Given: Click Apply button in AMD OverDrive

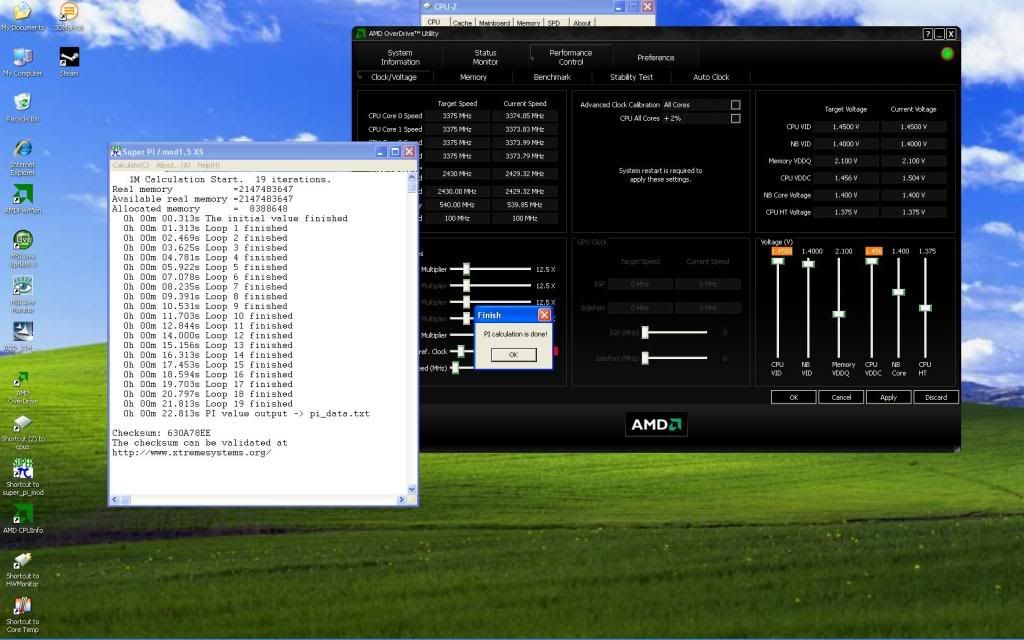Looking at the screenshot, I should tap(888, 397).
